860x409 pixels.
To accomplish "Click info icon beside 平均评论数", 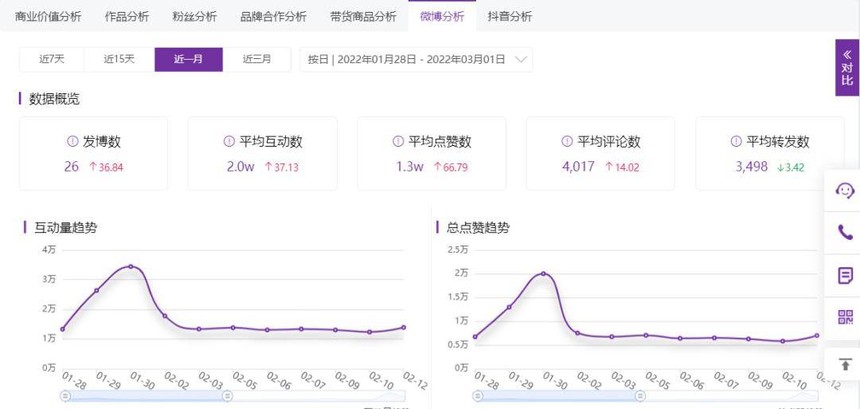I will pyautogui.click(x=567, y=141).
